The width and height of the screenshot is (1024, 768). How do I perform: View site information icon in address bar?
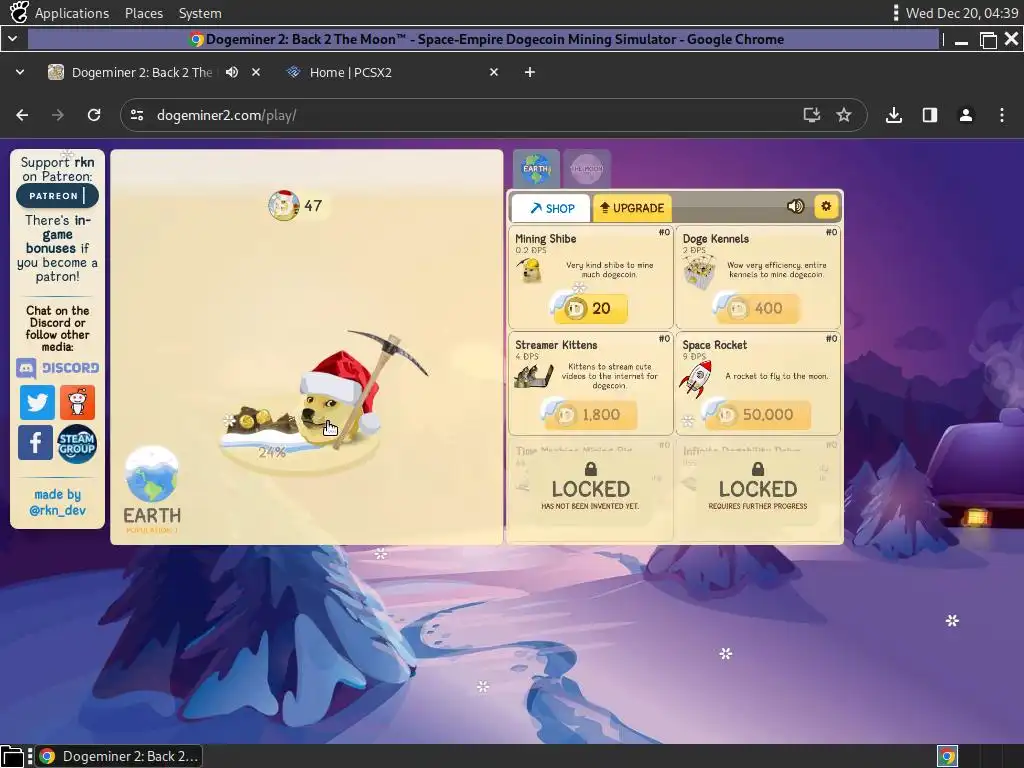tap(137, 116)
